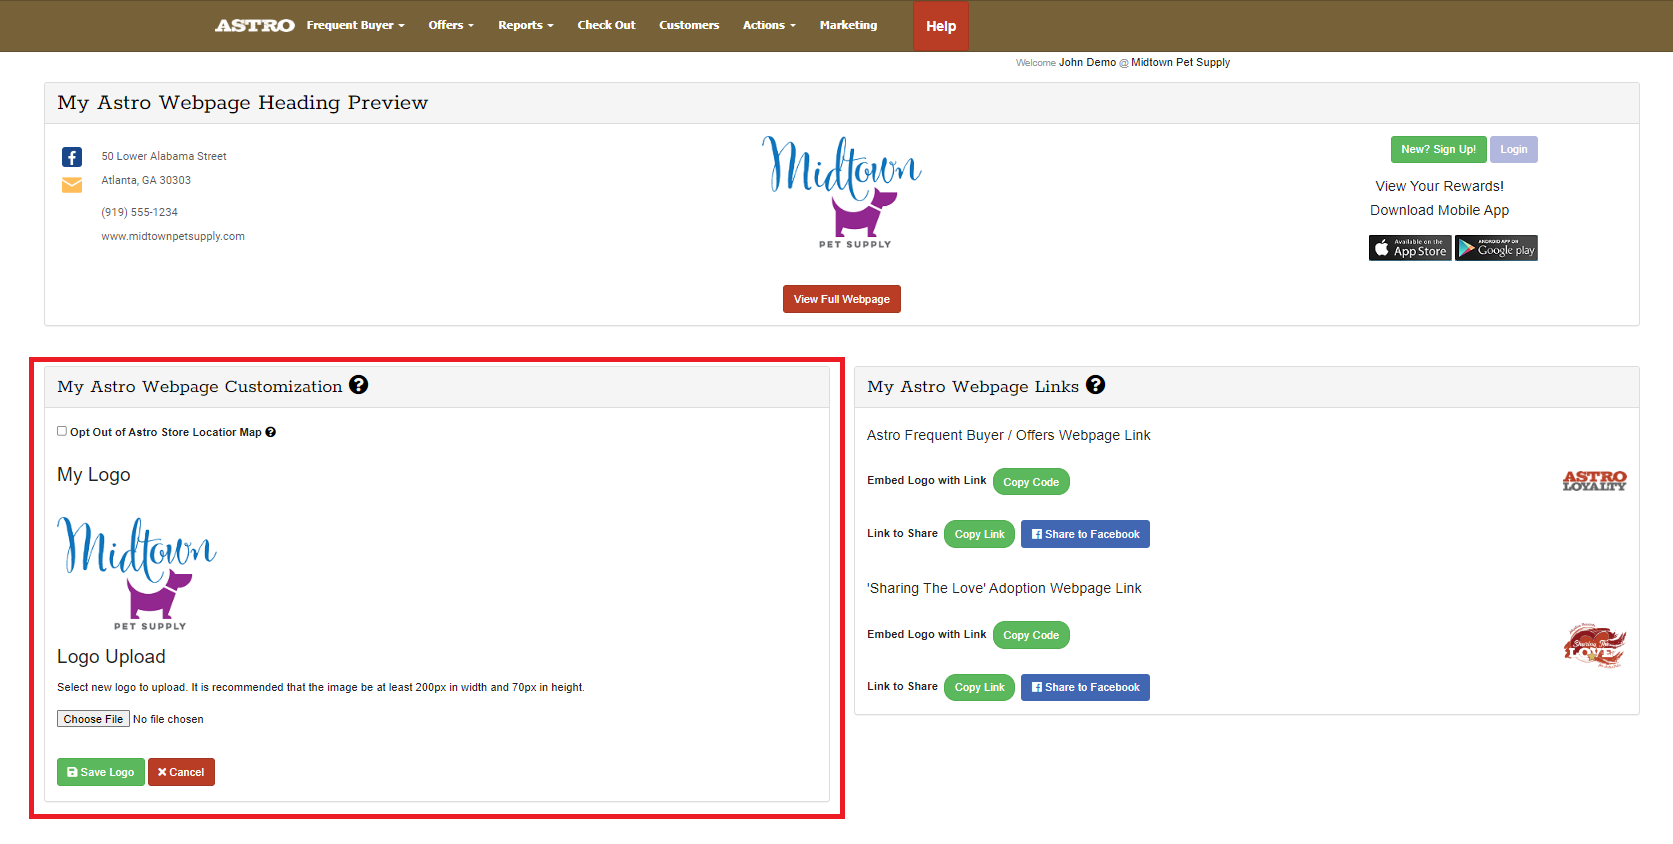Click the email envelope icon
1673x844 pixels.
(x=72, y=185)
